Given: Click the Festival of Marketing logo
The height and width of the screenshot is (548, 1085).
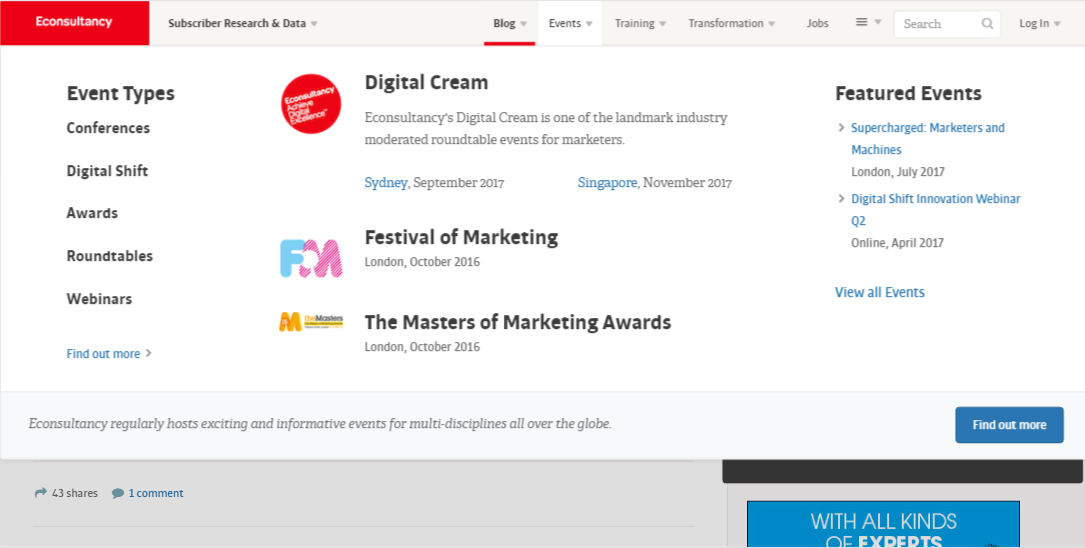Looking at the screenshot, I should [x=311, y=258].
